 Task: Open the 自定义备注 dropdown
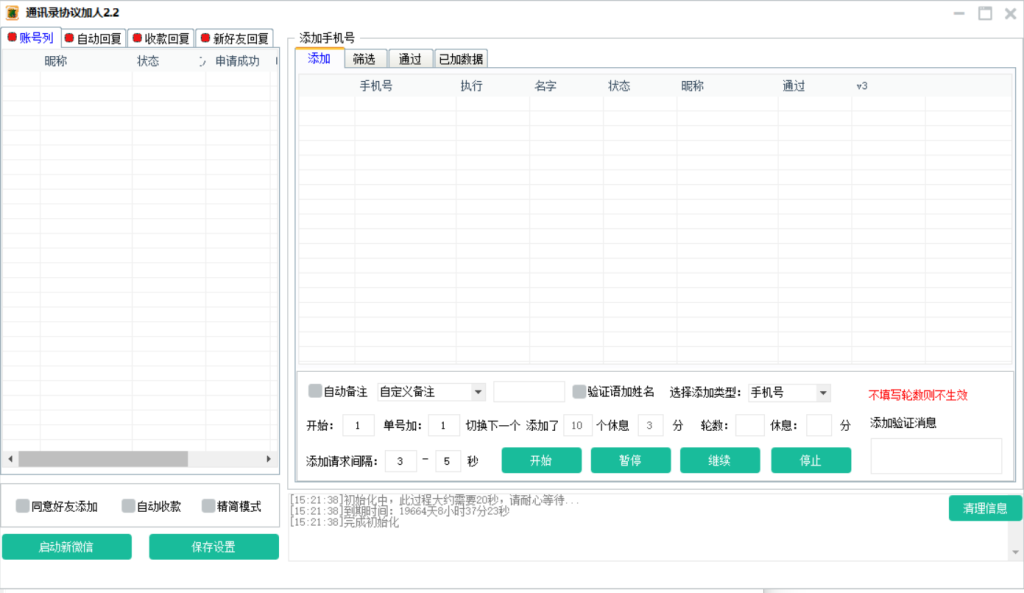pos(478,392)
